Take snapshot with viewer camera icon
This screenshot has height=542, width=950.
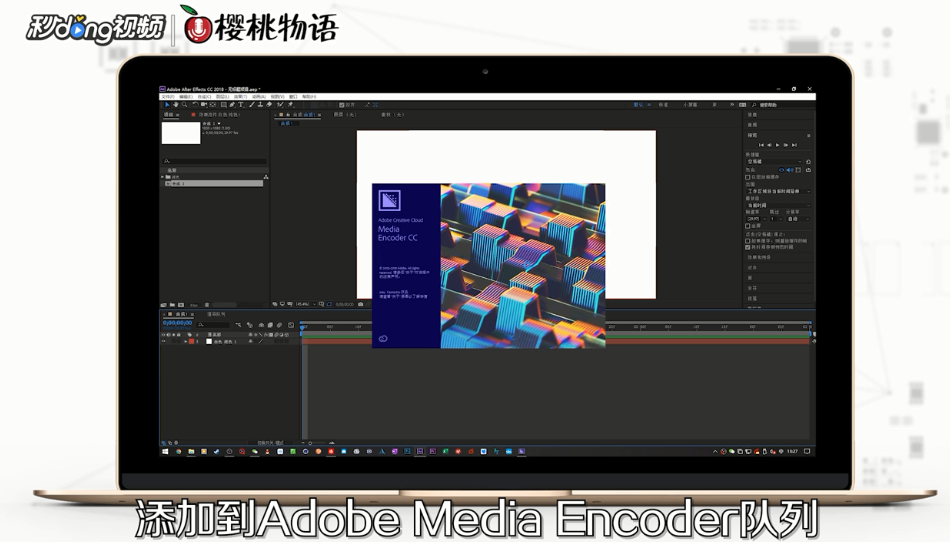pos(360,304)
